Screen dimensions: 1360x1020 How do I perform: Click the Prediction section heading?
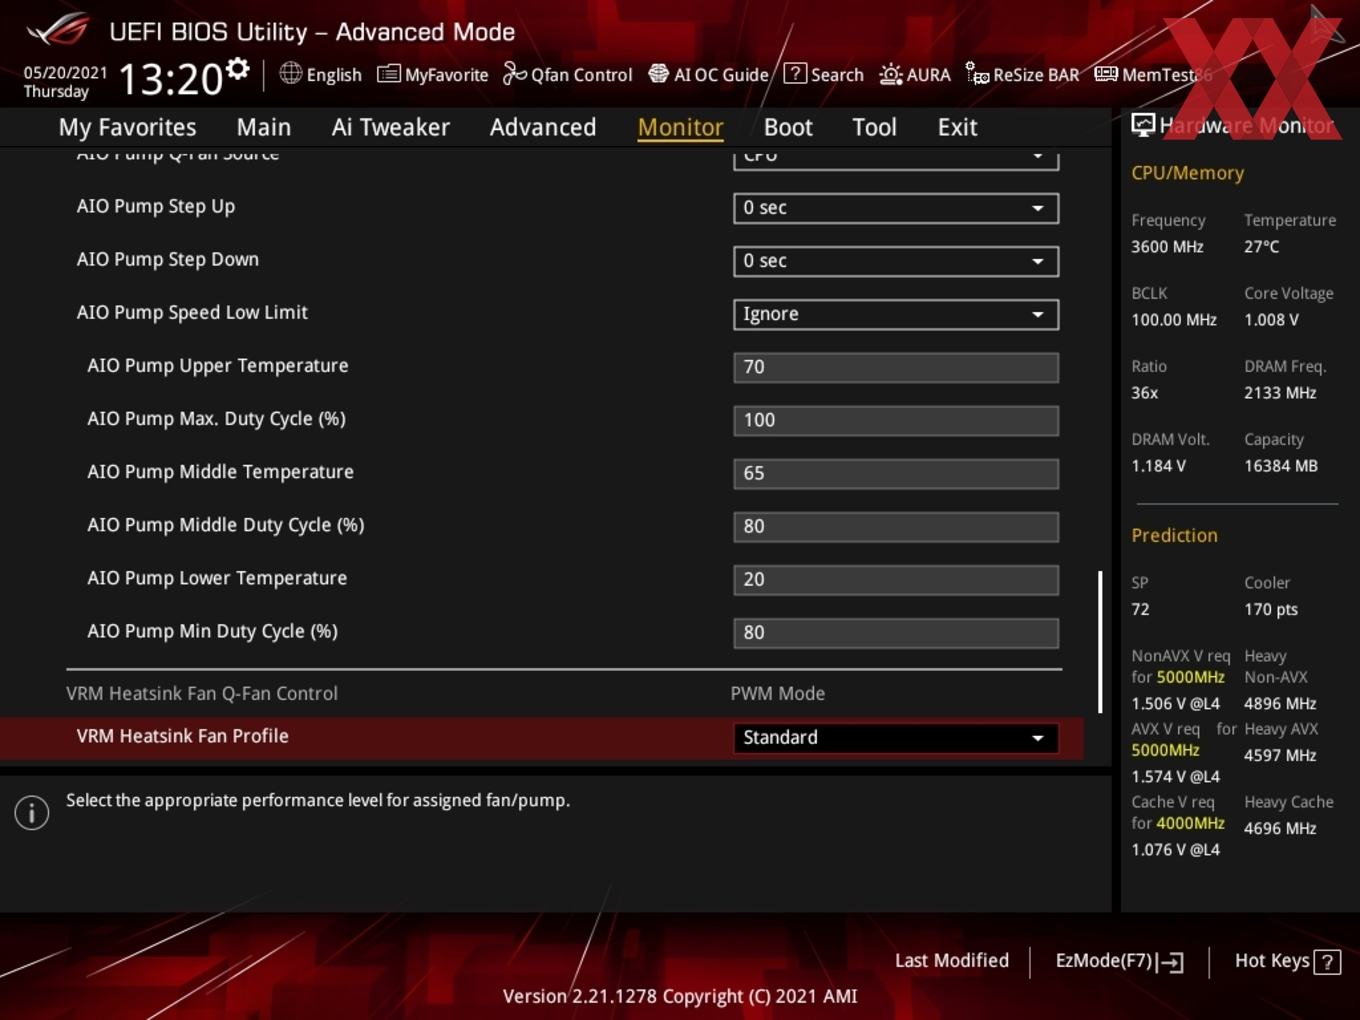(x=1174, y=535)
